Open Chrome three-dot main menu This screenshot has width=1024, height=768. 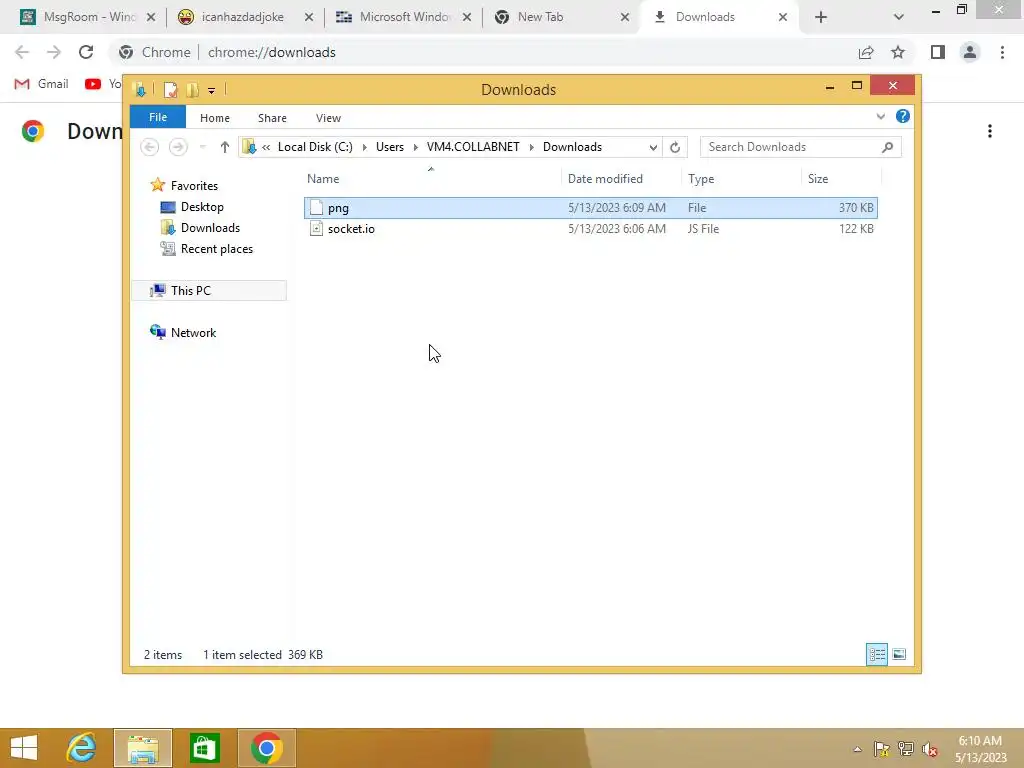pyautogui.click(x=1002, y=52)
